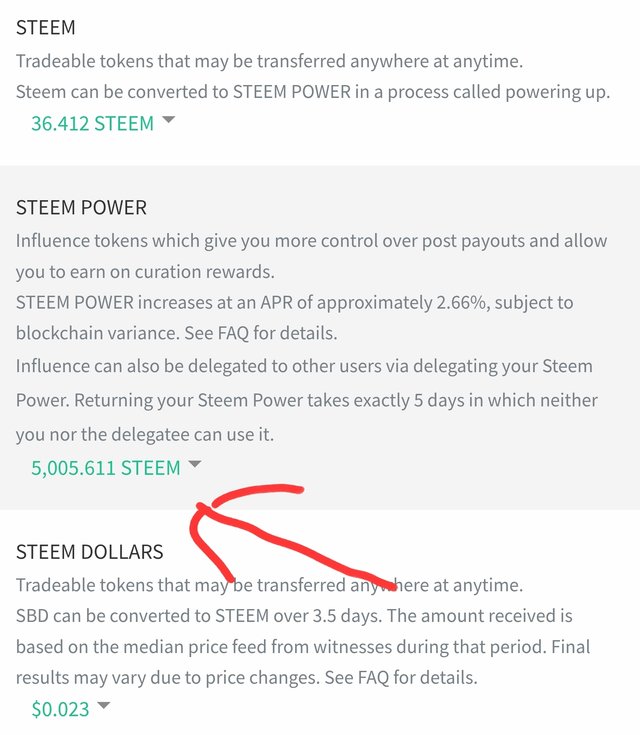Open the dropdown caret beside $0.023

pyautogui.click(x=103, y=706)
